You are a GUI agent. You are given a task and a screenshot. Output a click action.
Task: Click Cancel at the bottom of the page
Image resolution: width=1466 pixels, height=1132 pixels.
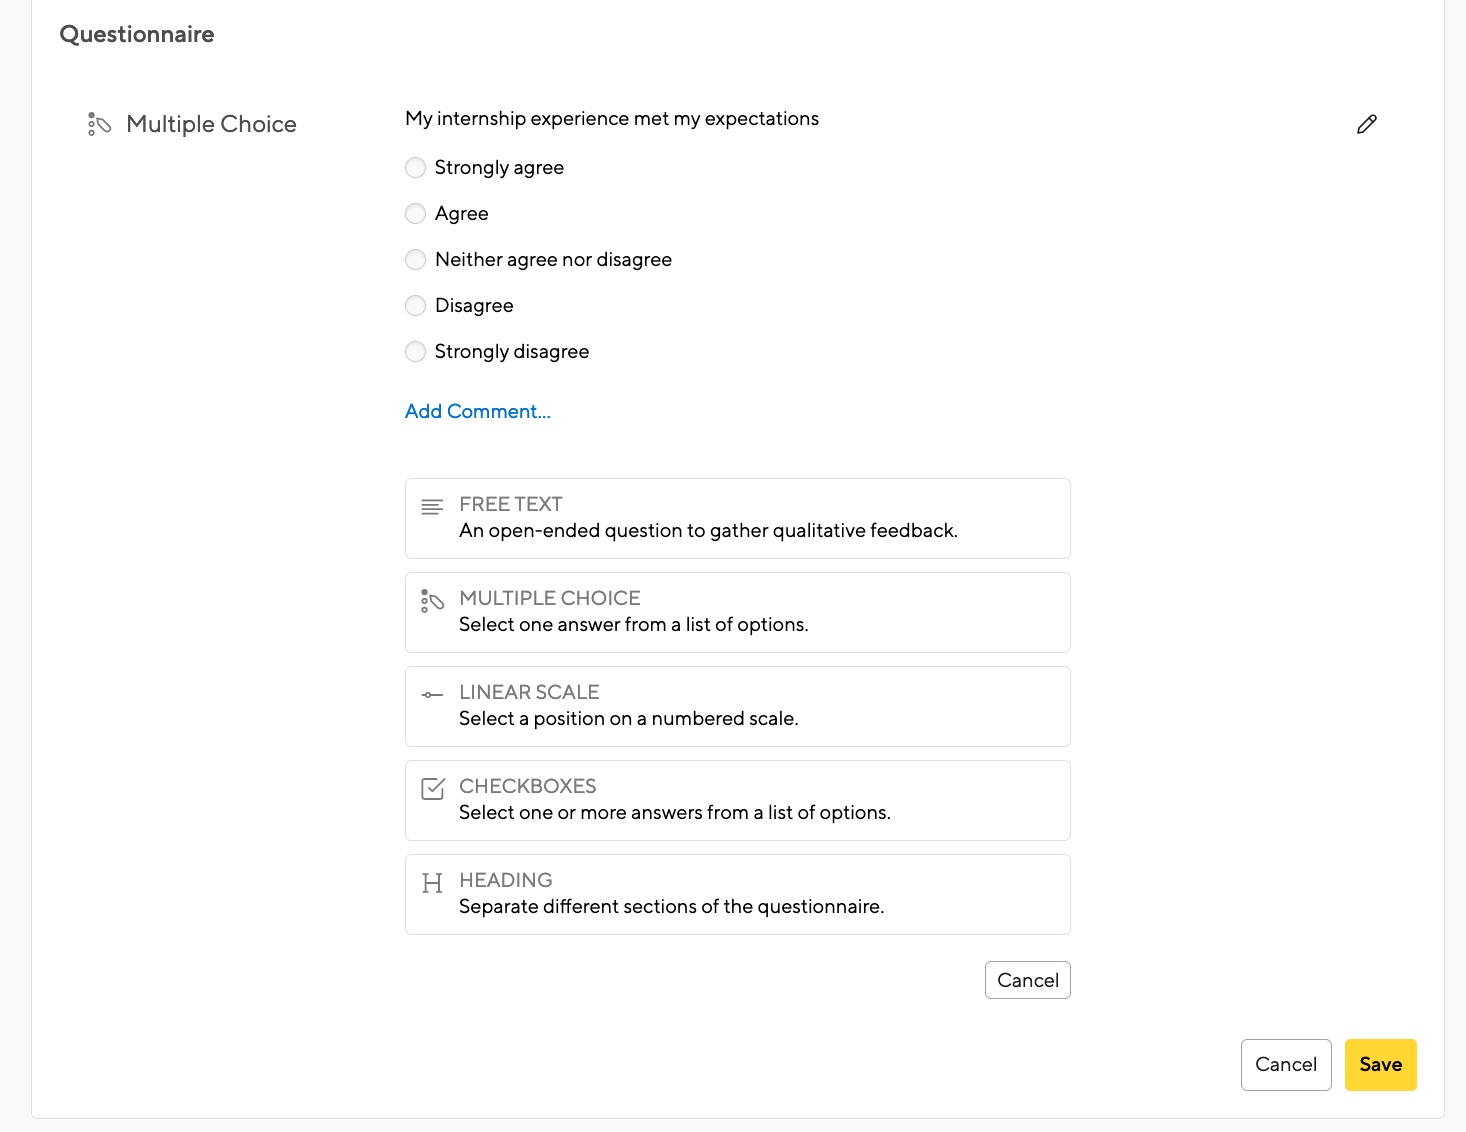[x=1286, y=1064]
